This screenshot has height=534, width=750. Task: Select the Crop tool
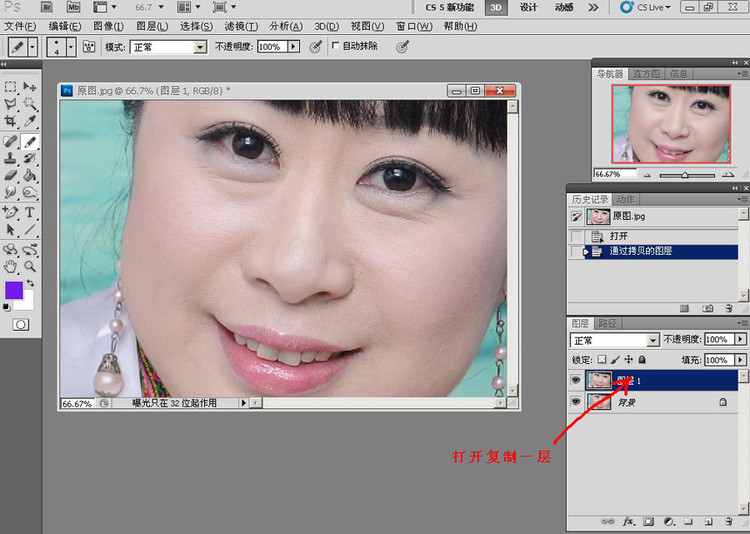coord(10,121)
